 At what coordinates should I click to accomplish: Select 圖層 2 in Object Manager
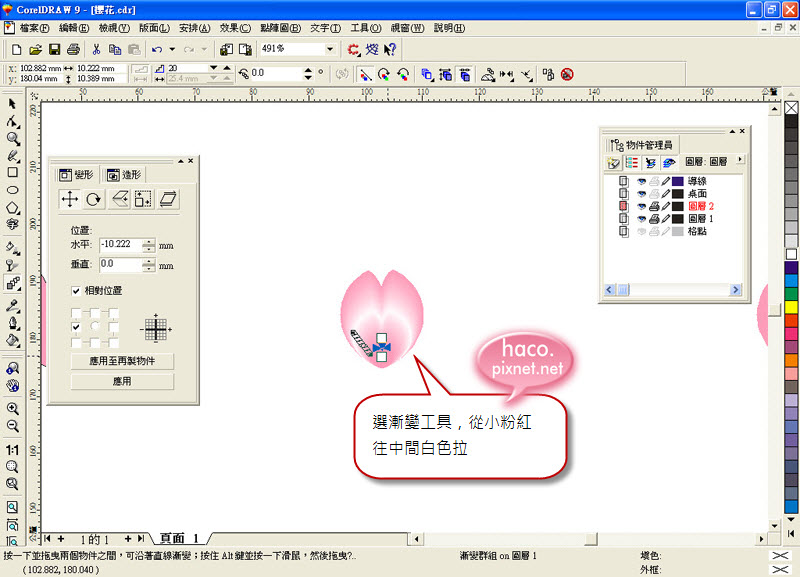pyautogui.click(x=701, y=206)
